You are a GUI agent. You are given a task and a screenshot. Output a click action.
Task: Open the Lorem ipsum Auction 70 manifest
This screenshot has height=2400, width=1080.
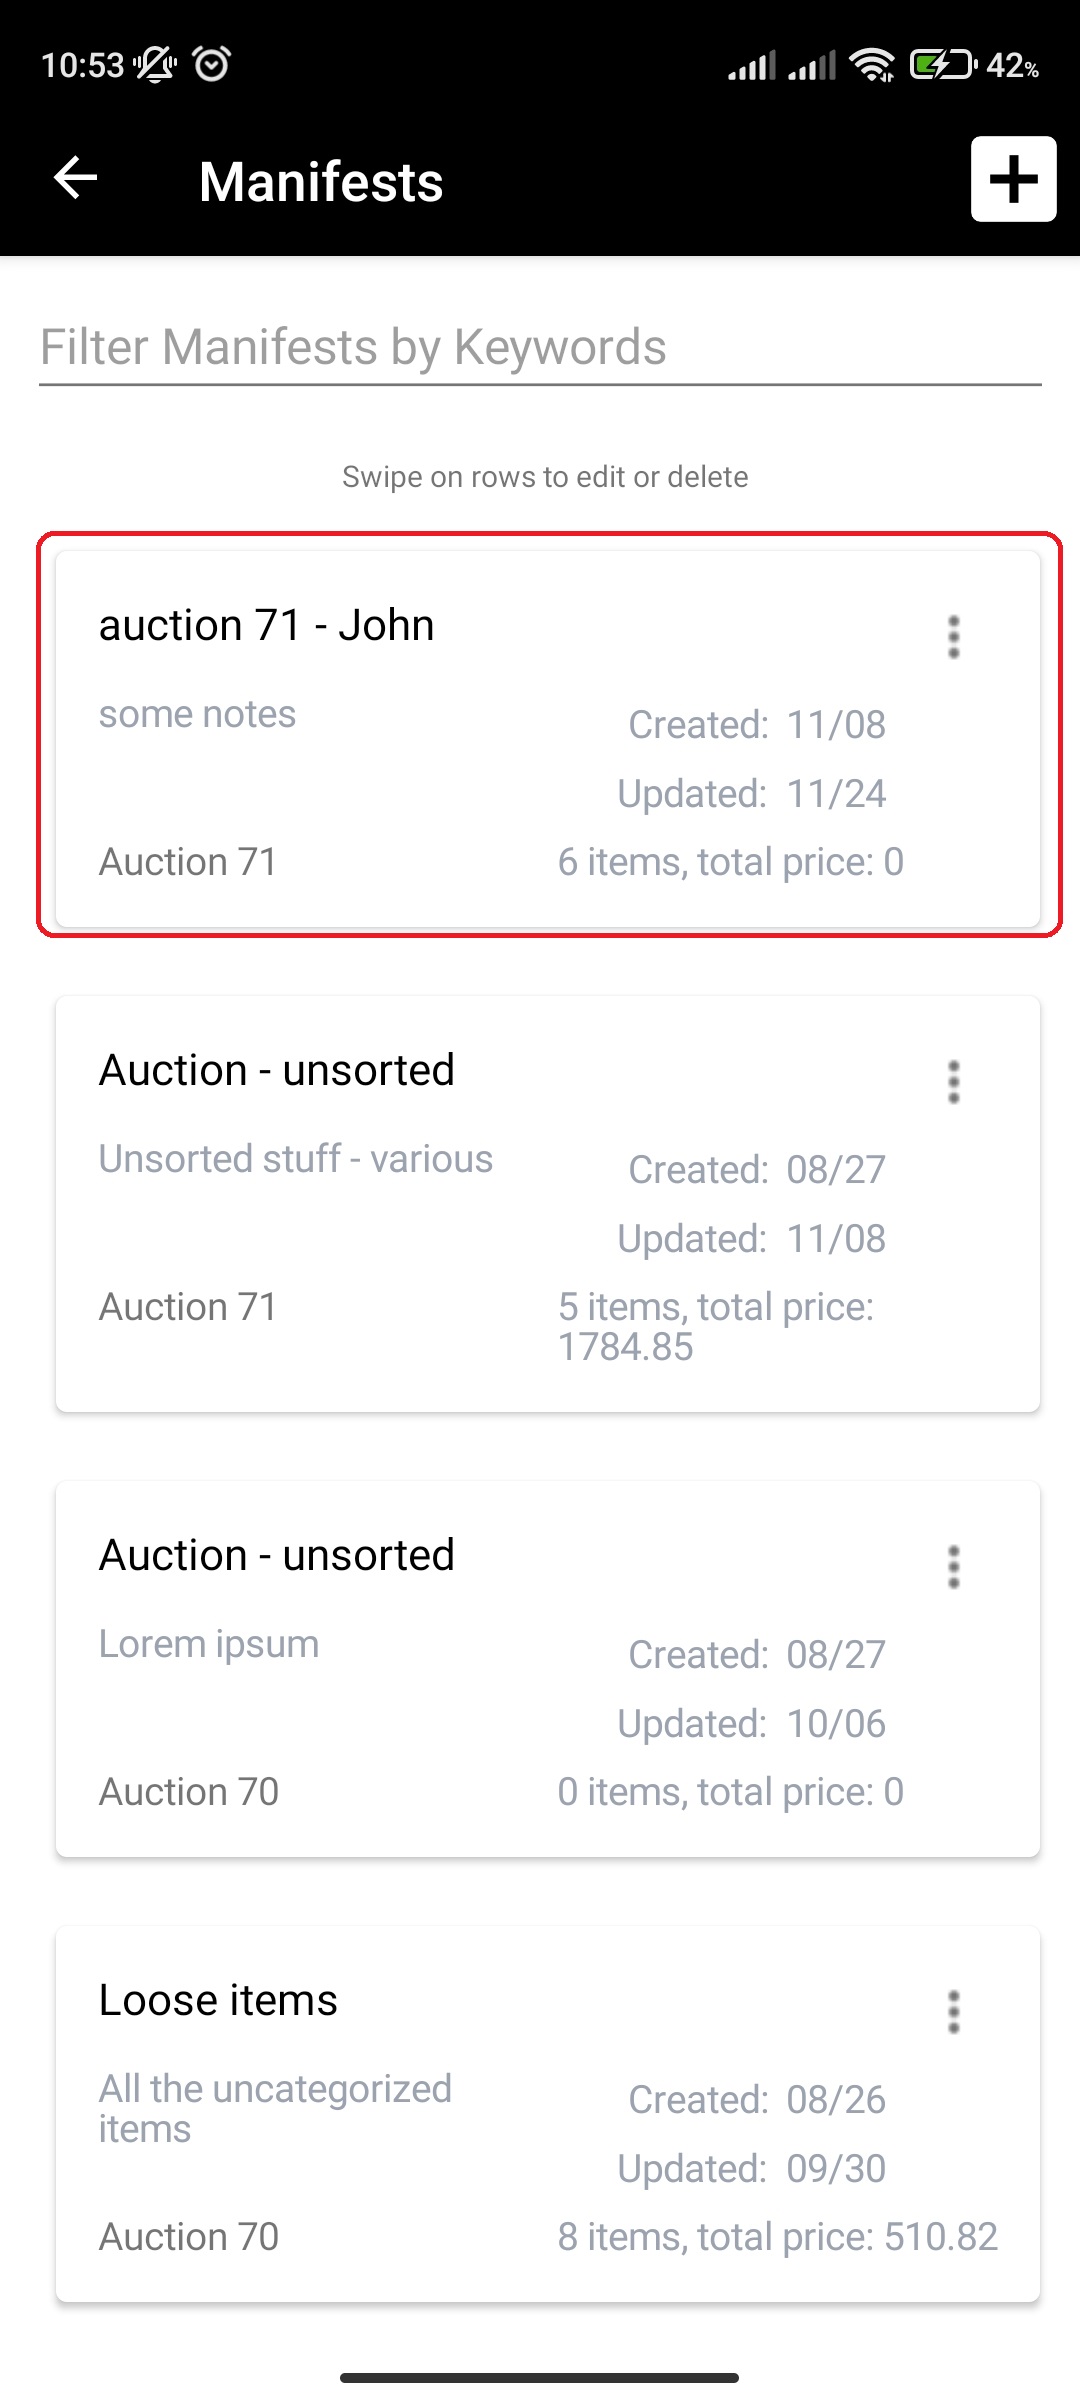pos(548,1669)
